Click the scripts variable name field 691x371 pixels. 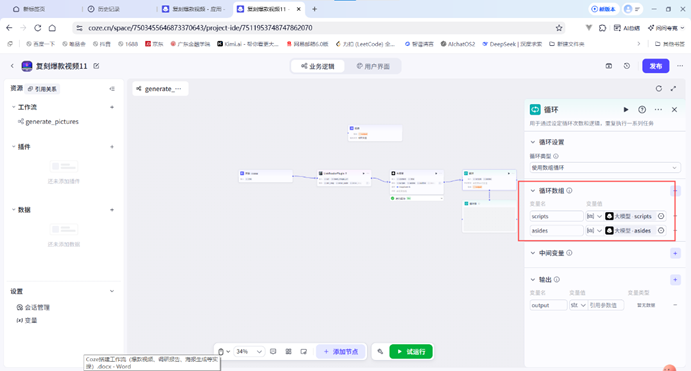point(556,216)
